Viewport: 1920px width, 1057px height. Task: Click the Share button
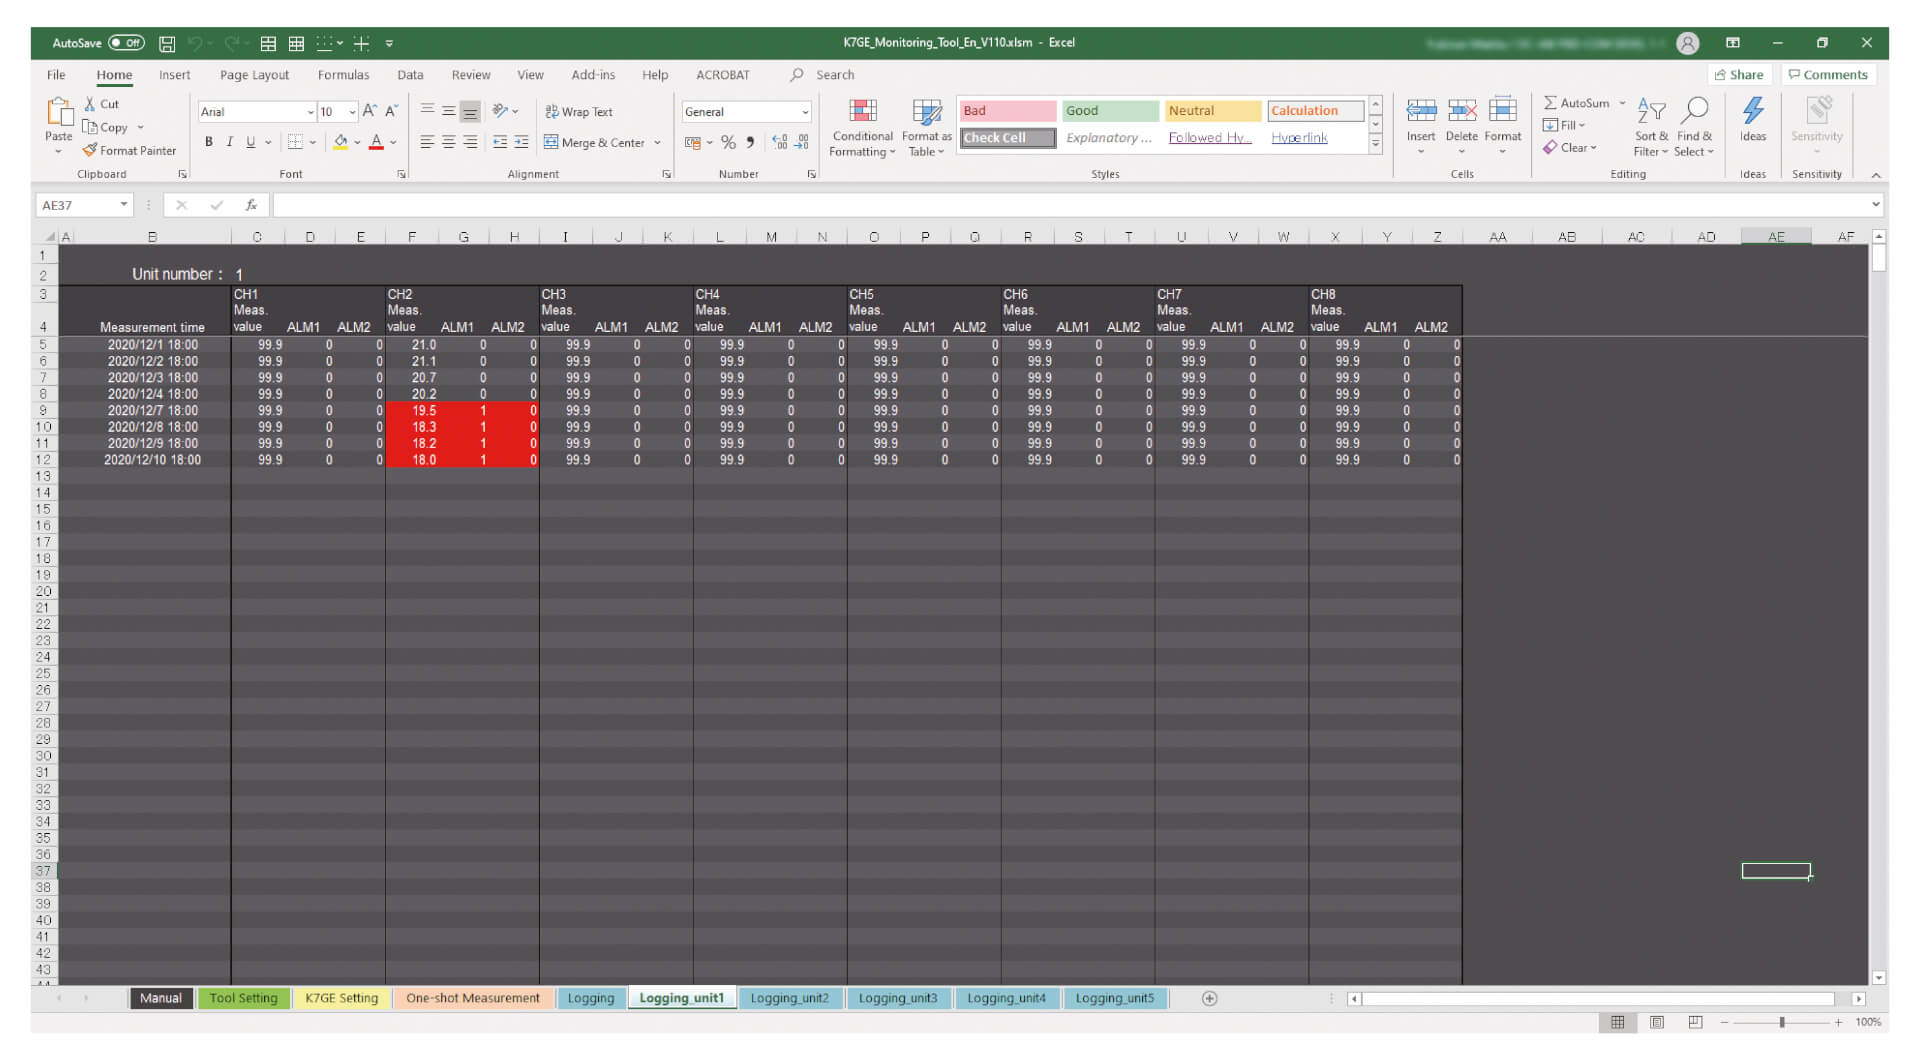(1739, 75)
